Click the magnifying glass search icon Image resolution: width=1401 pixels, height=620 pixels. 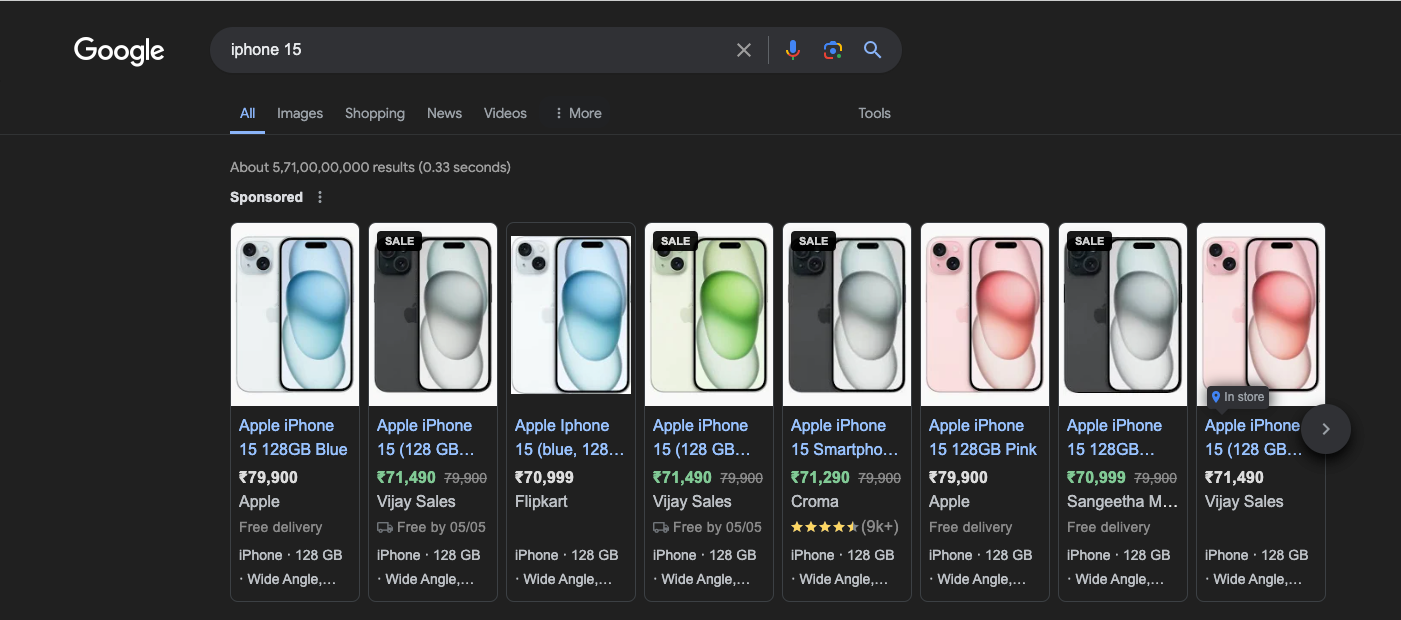(x=872, y=50)
